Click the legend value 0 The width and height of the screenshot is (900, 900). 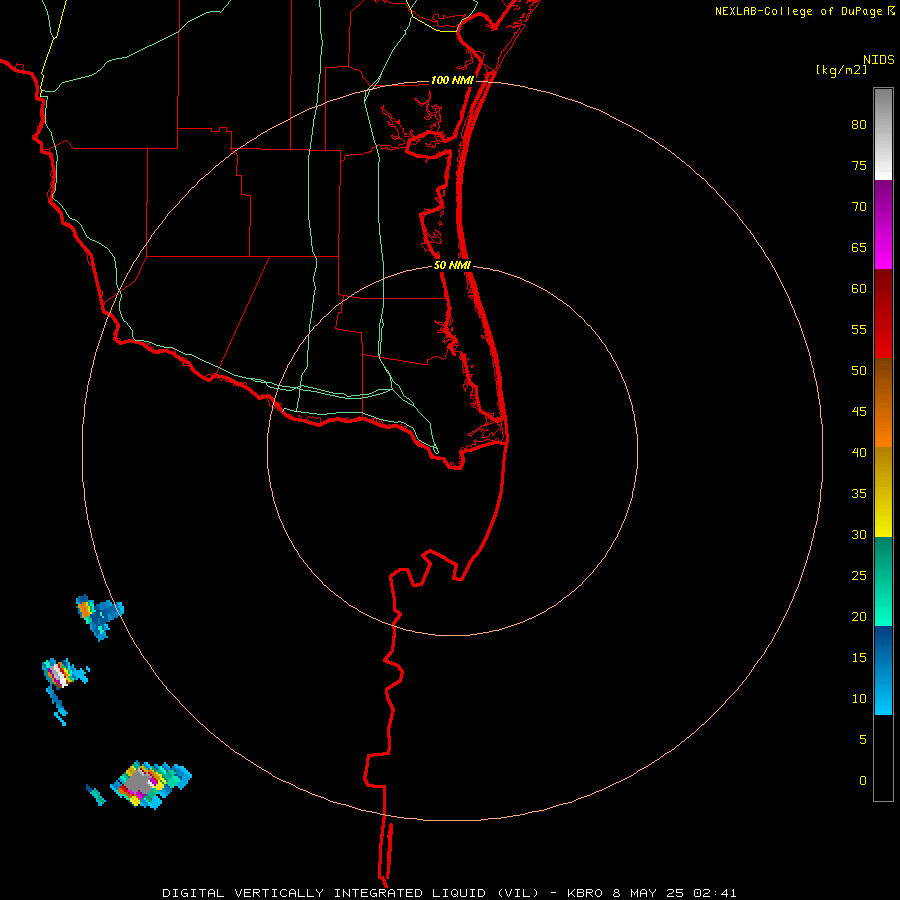click(x=863, y=781)
